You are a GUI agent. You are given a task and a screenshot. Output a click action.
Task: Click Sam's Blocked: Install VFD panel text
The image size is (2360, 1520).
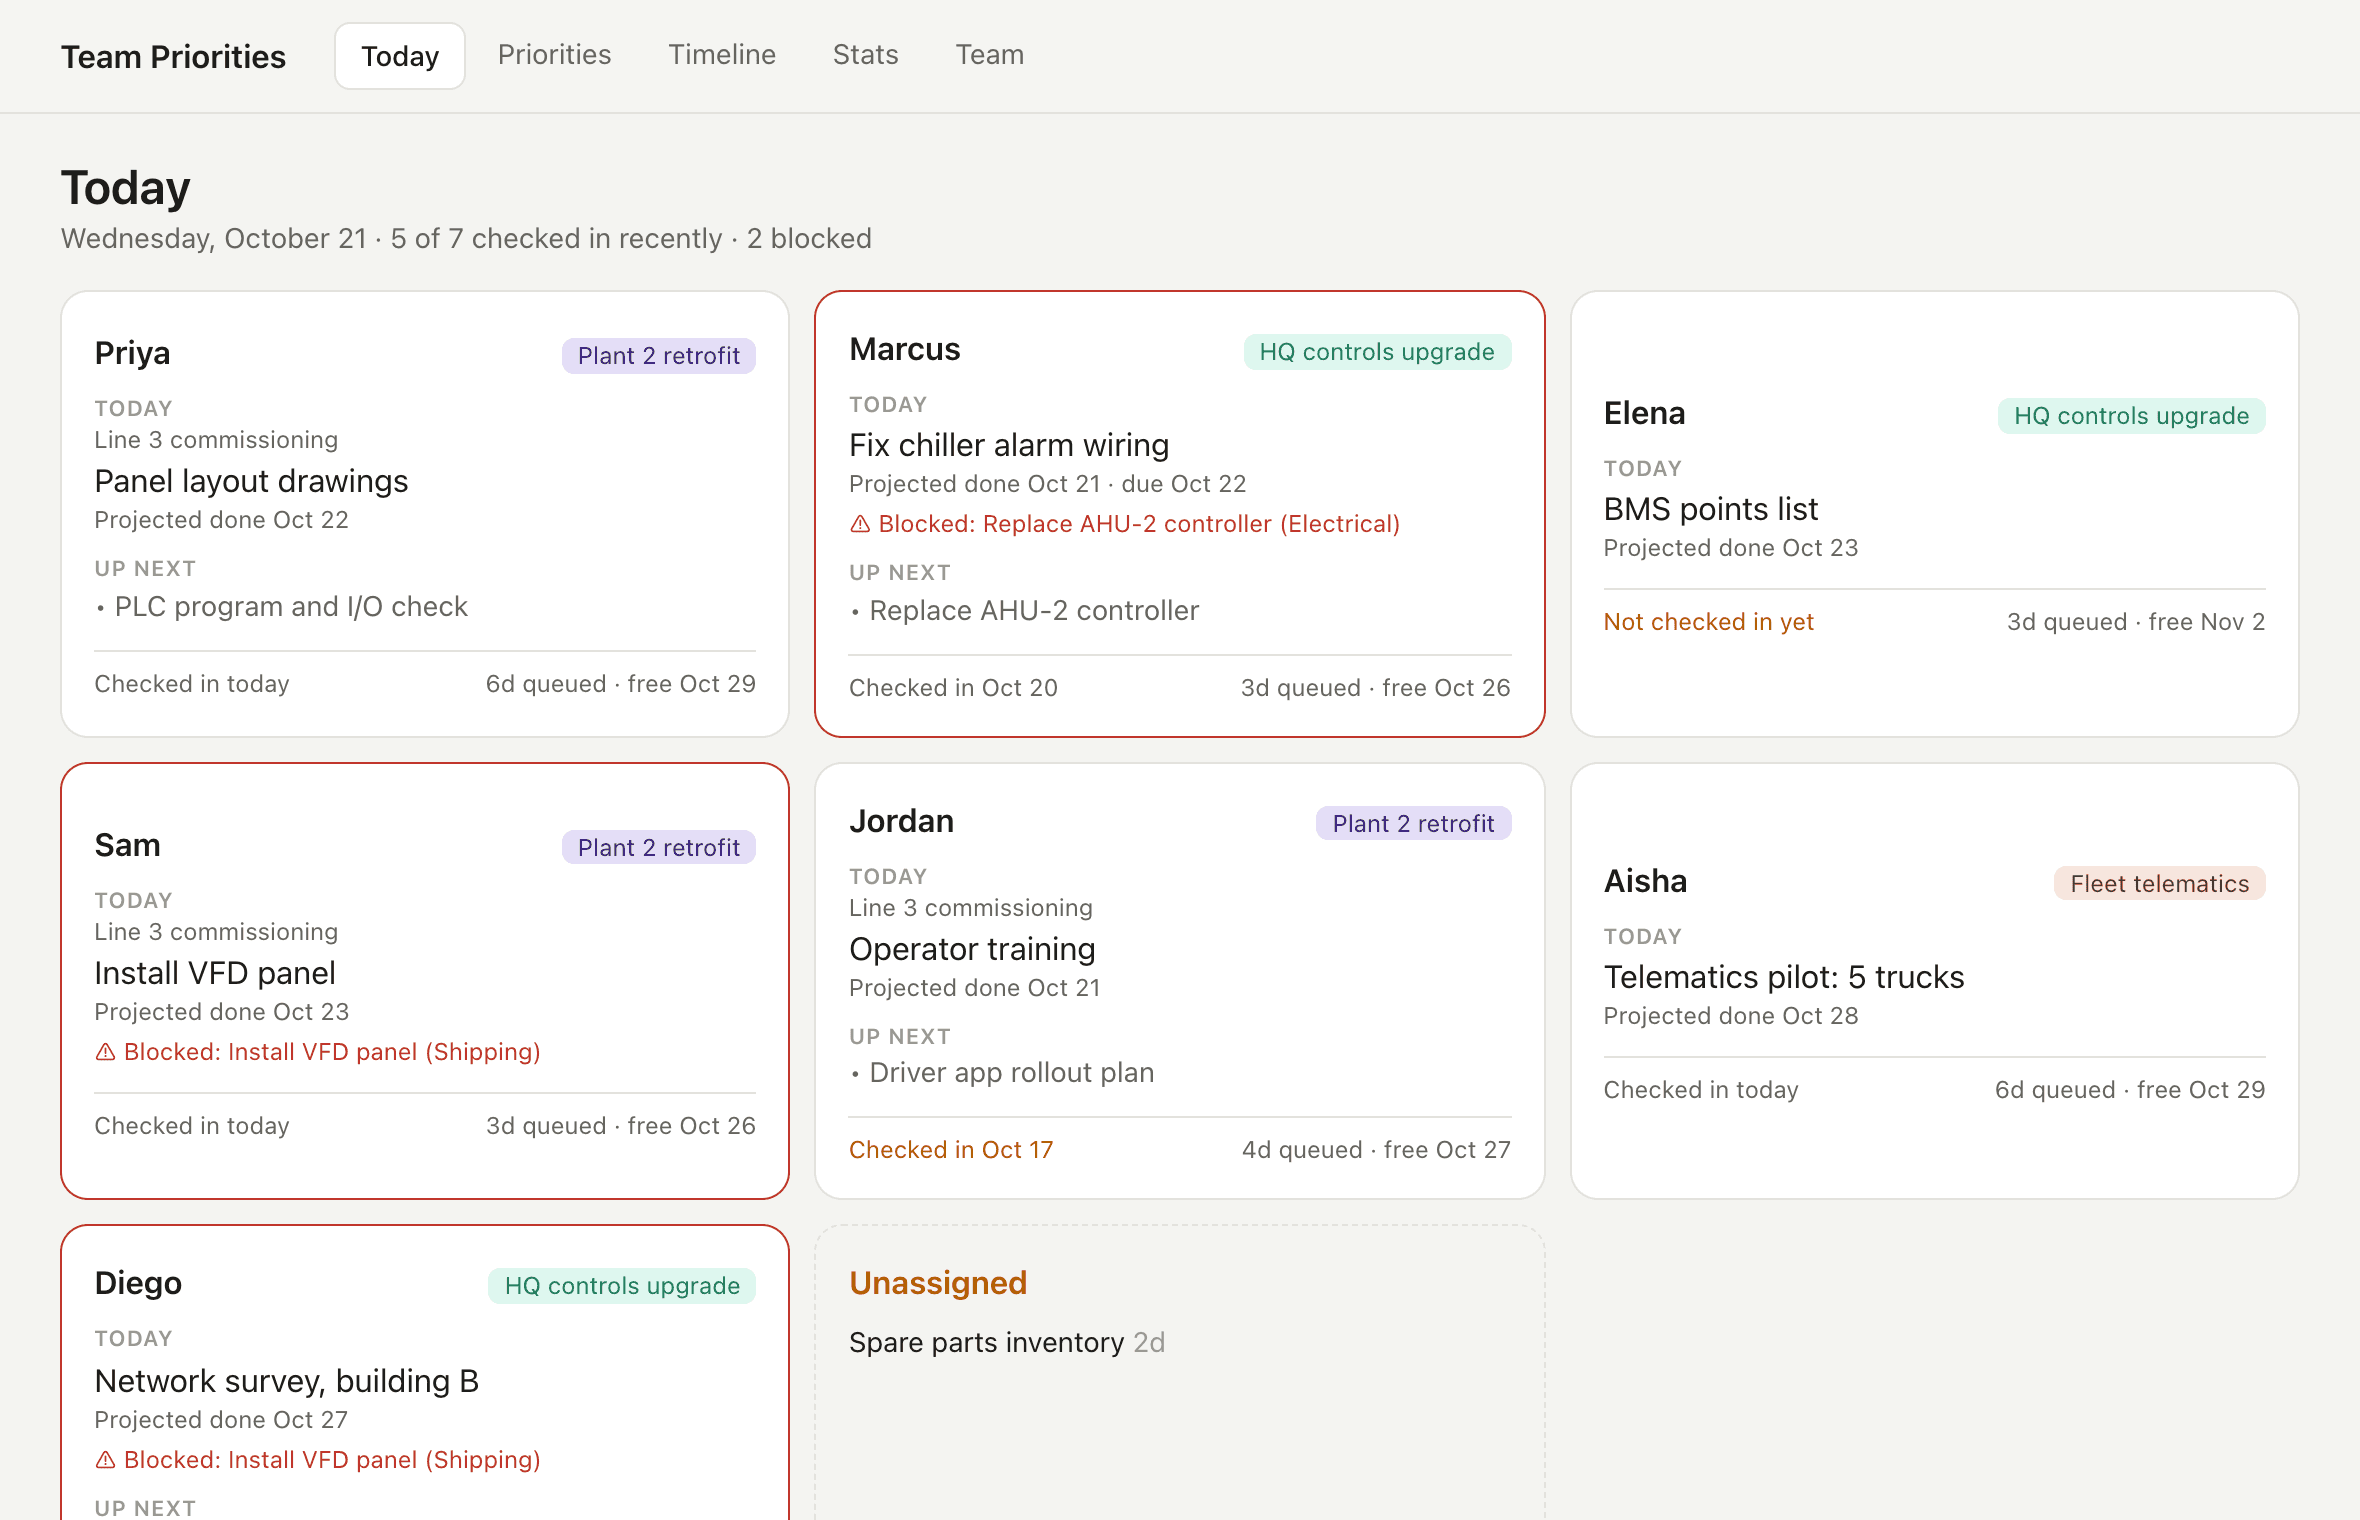coord(332,1052)
